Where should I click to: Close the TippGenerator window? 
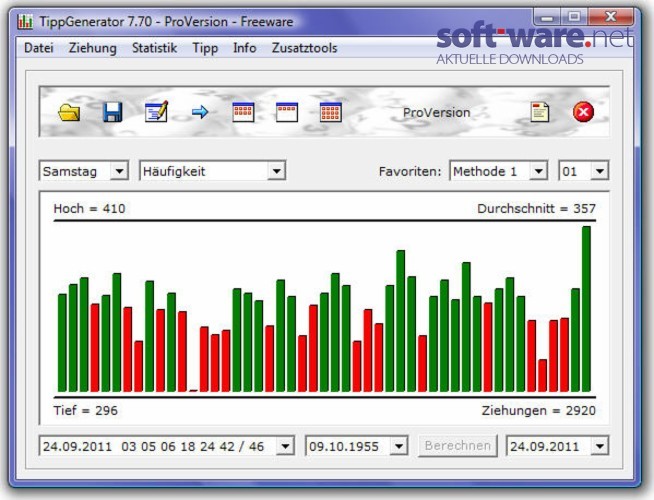click(x=611, y=18)
